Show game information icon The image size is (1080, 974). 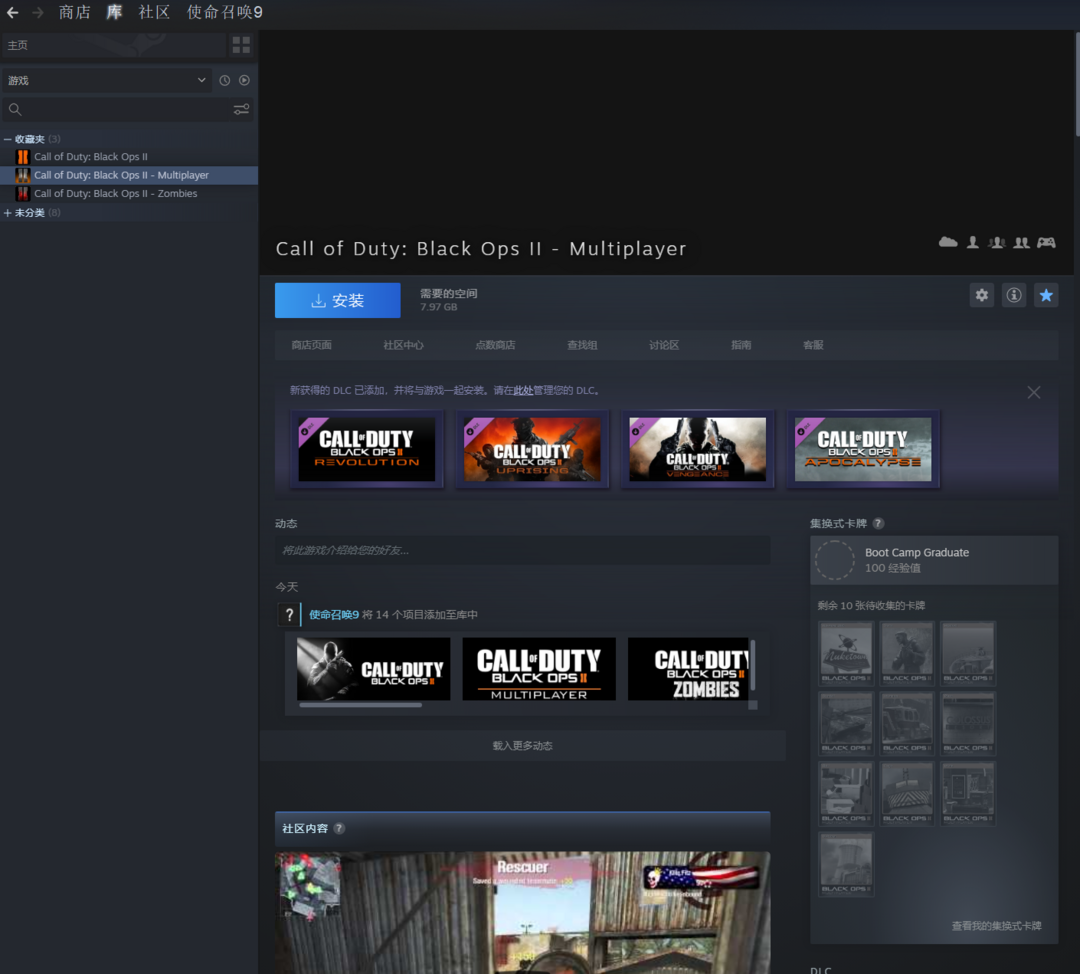coord(1014,296)
